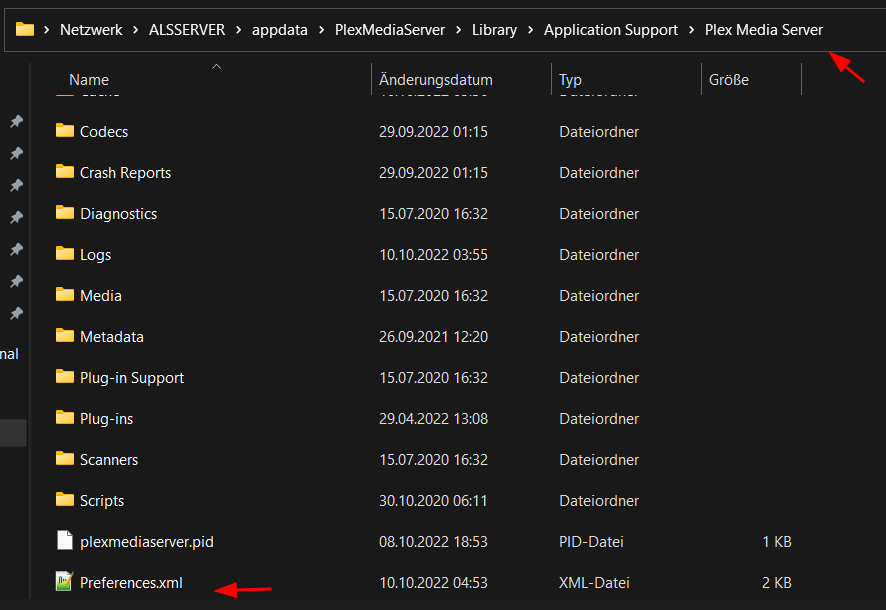Select the Plug-ins folder icon
The height and width of the screenshot is (610, 886).
65,418
